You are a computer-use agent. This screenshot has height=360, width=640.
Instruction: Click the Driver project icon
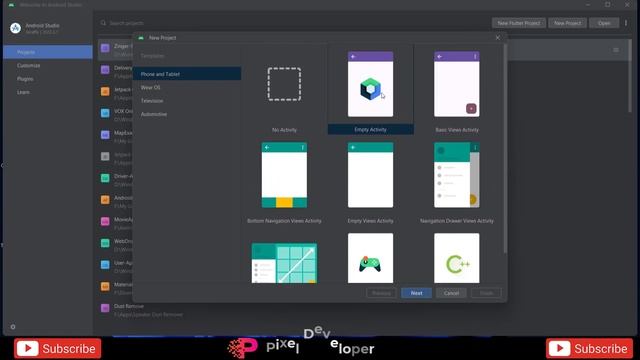click(105, 178)
